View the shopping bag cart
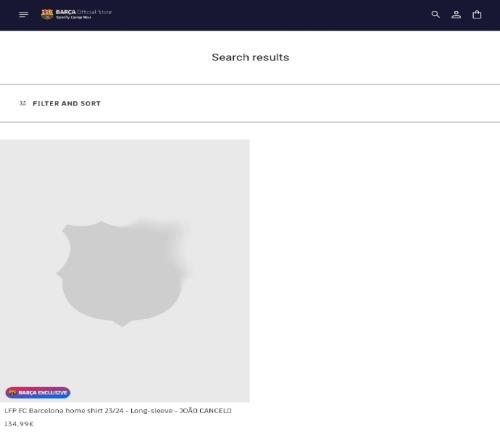Image resolution: width=500 pixels, height=440 pixels. tap(477, 14)
